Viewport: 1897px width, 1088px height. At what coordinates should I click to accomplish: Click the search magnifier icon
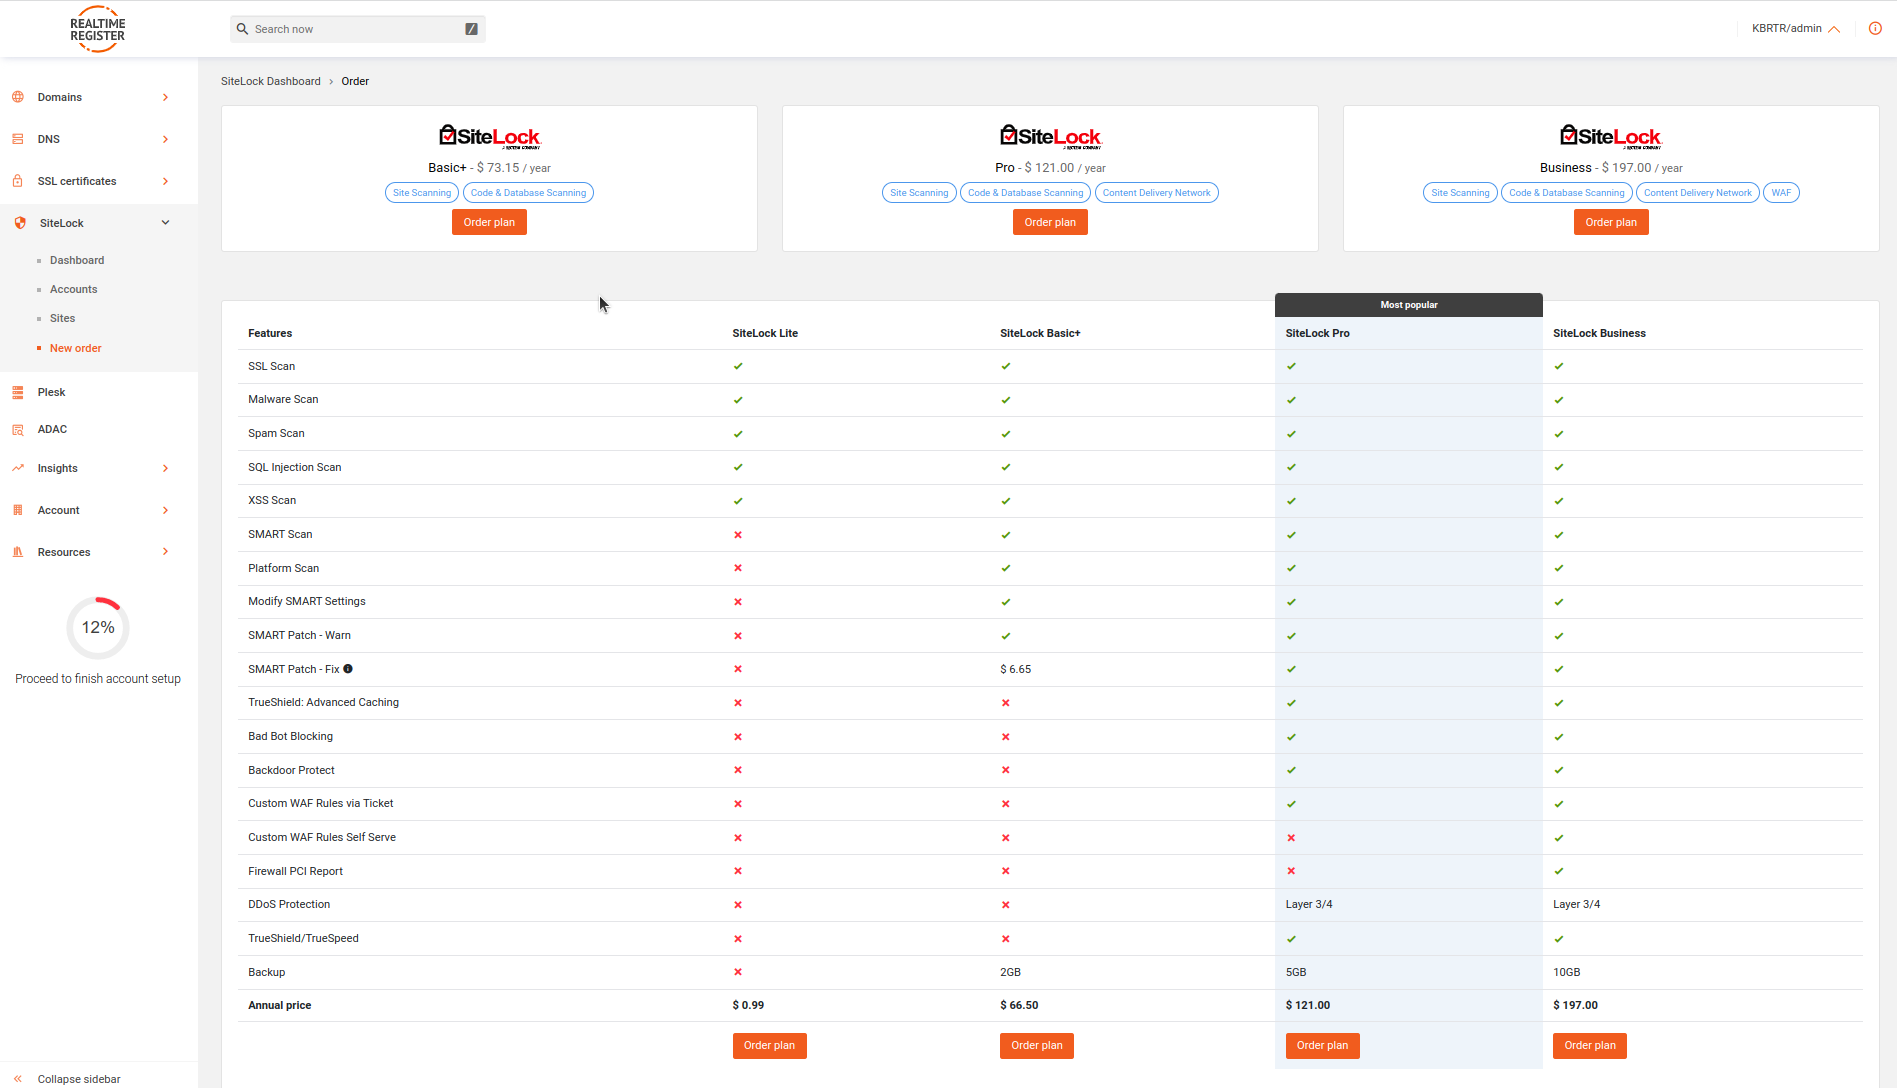[242, 29]
